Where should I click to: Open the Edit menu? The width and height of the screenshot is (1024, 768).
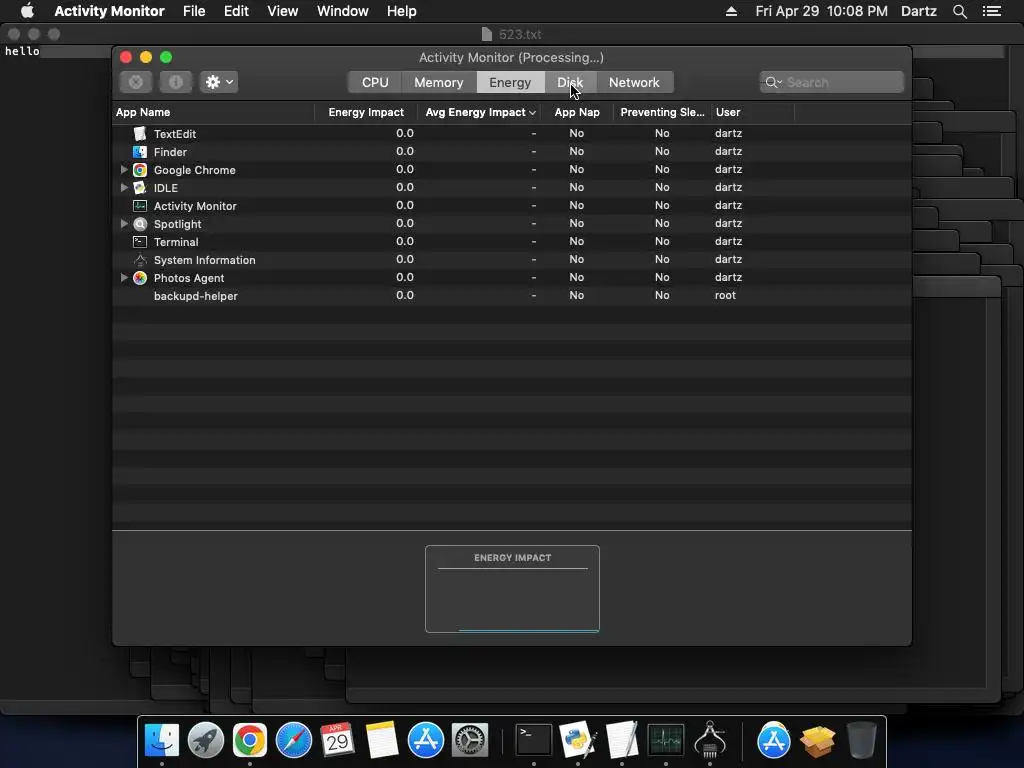[236, 11]
